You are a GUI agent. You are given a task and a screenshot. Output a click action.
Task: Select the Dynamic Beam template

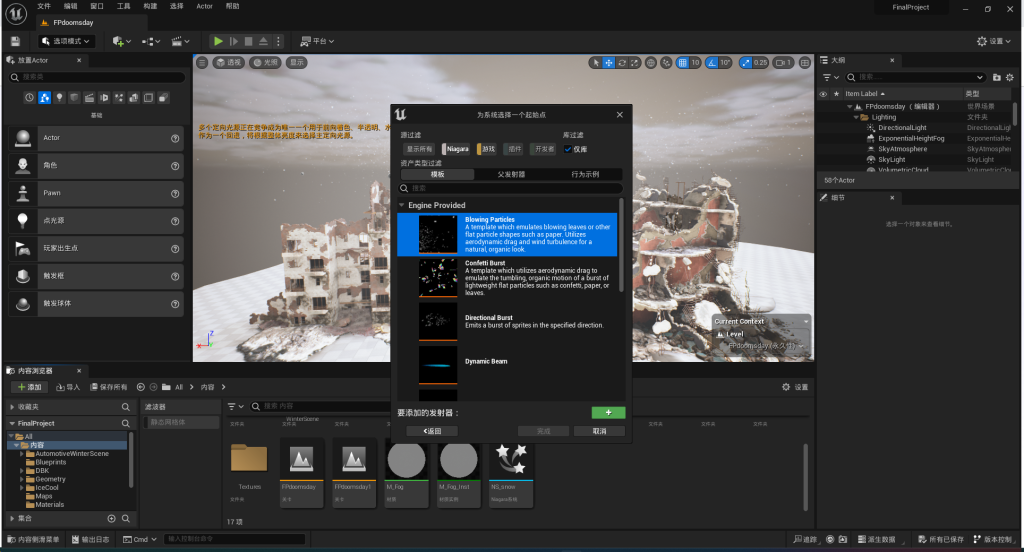tap(507, 365)
